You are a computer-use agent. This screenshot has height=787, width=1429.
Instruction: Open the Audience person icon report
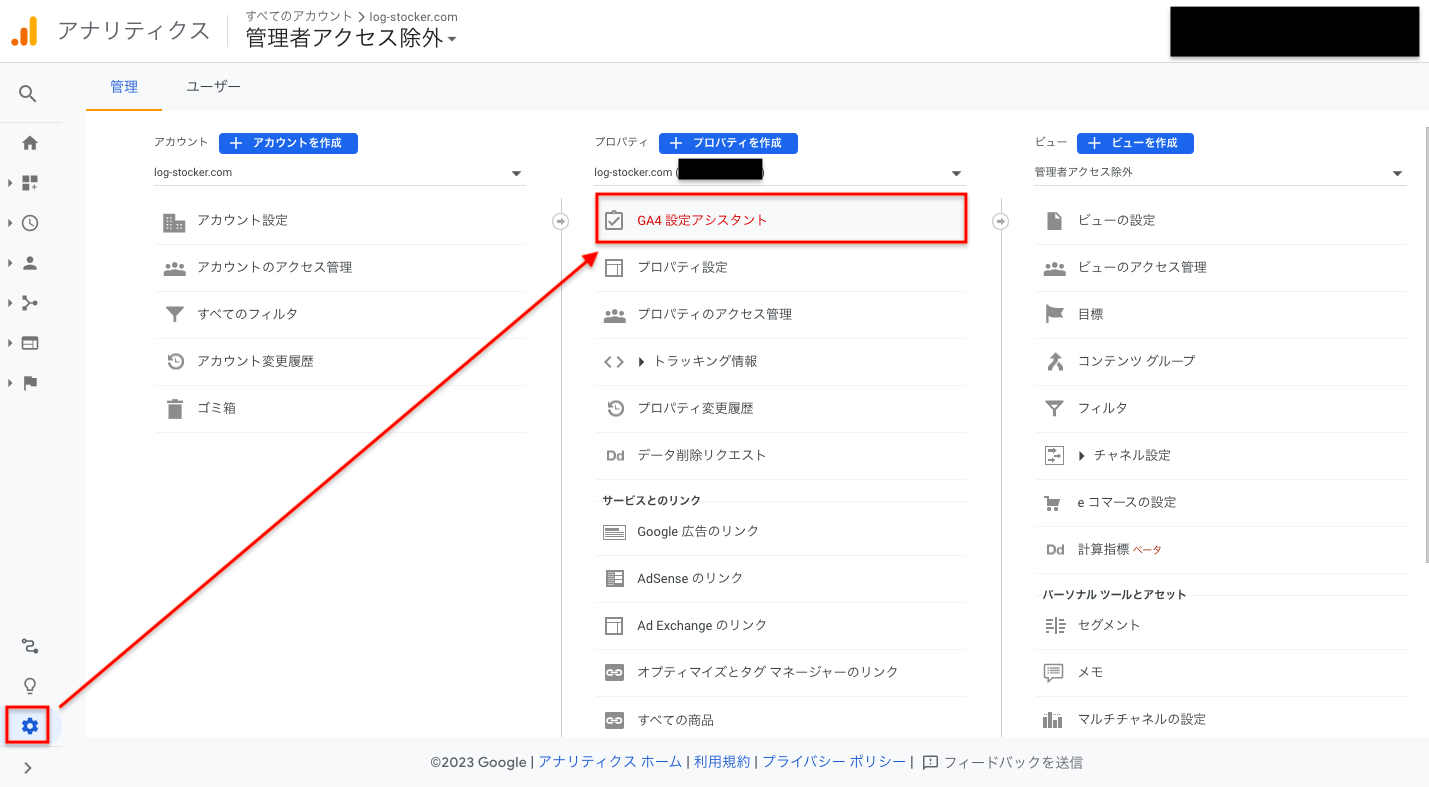(x=29, y=263)
